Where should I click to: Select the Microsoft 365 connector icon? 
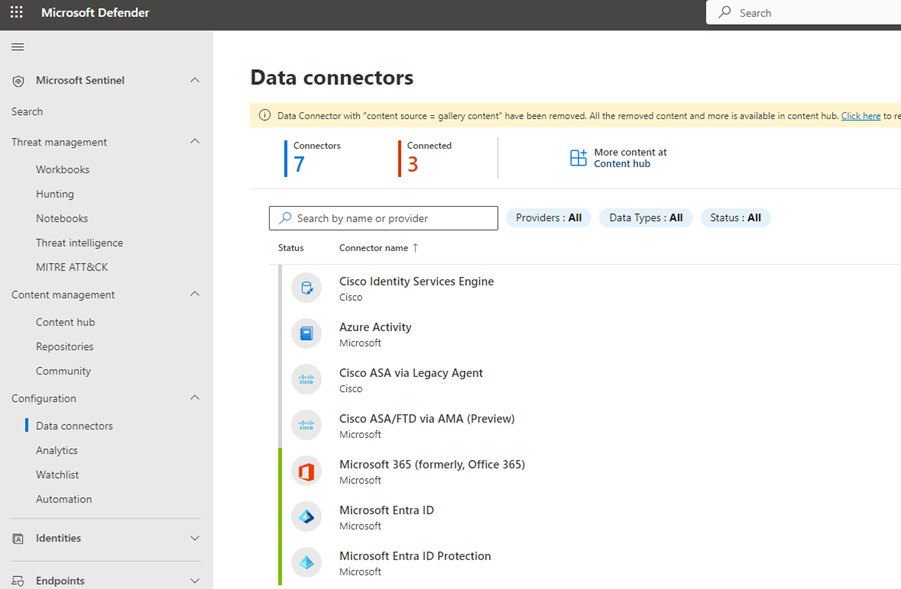(306, 471)
